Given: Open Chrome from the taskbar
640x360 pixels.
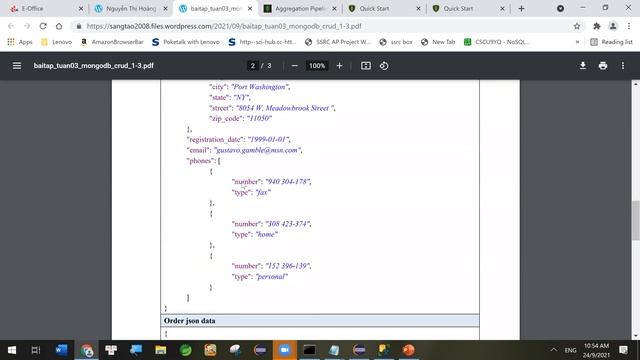Looking at the screenshot, I should click(x=87, y=350).
